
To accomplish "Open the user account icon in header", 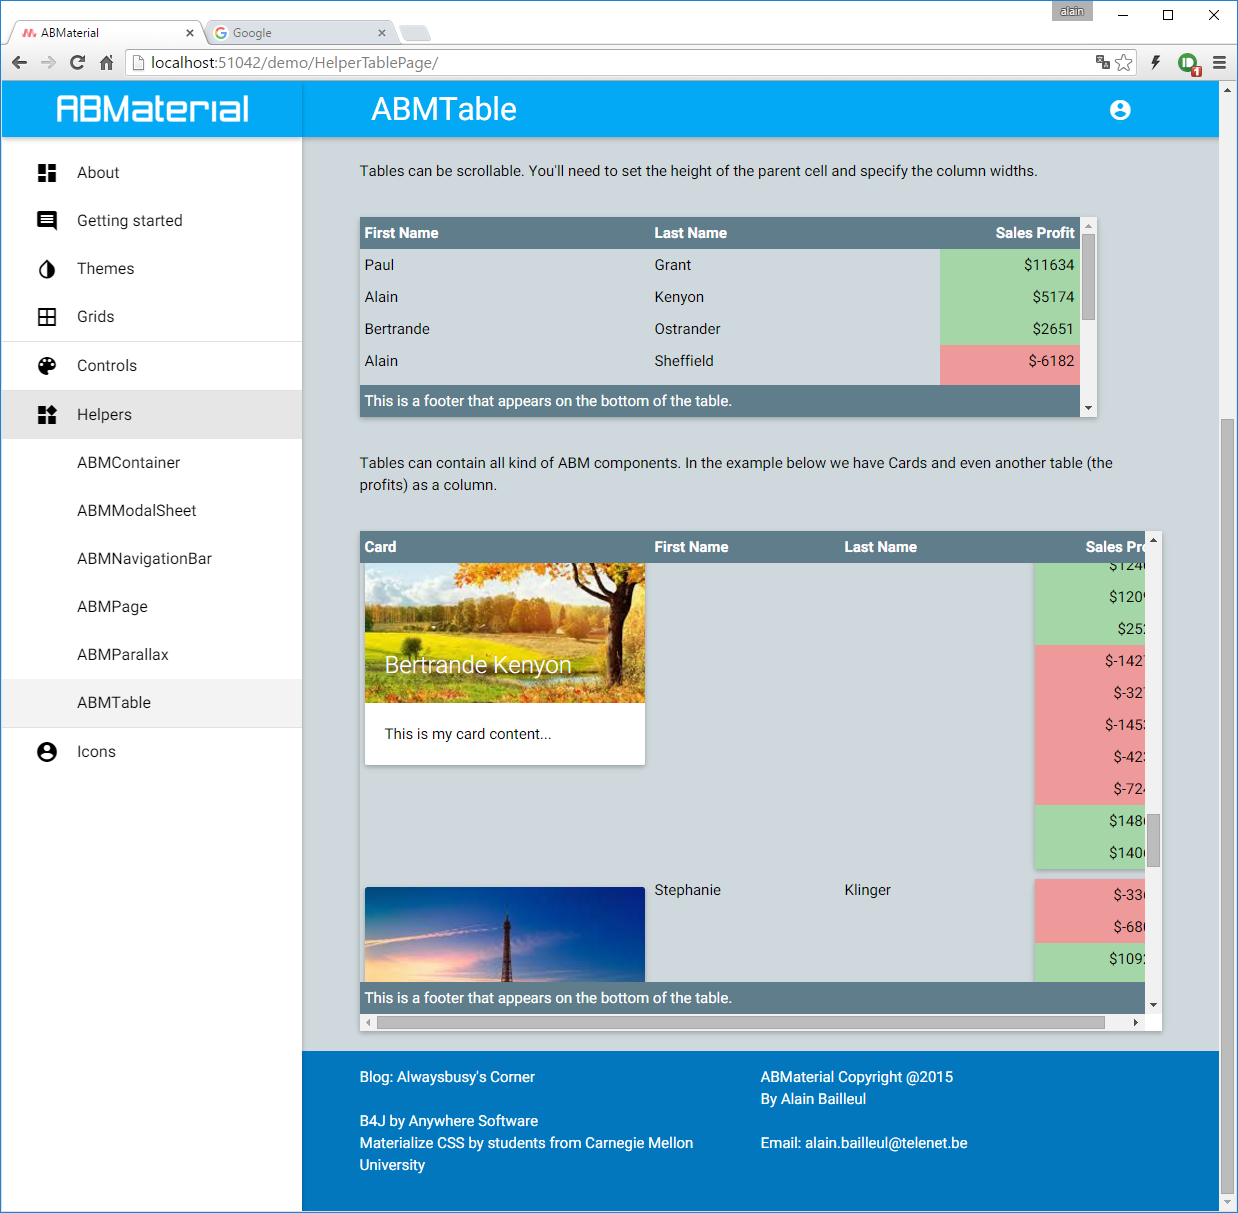I will click(x=1120, y=110).
